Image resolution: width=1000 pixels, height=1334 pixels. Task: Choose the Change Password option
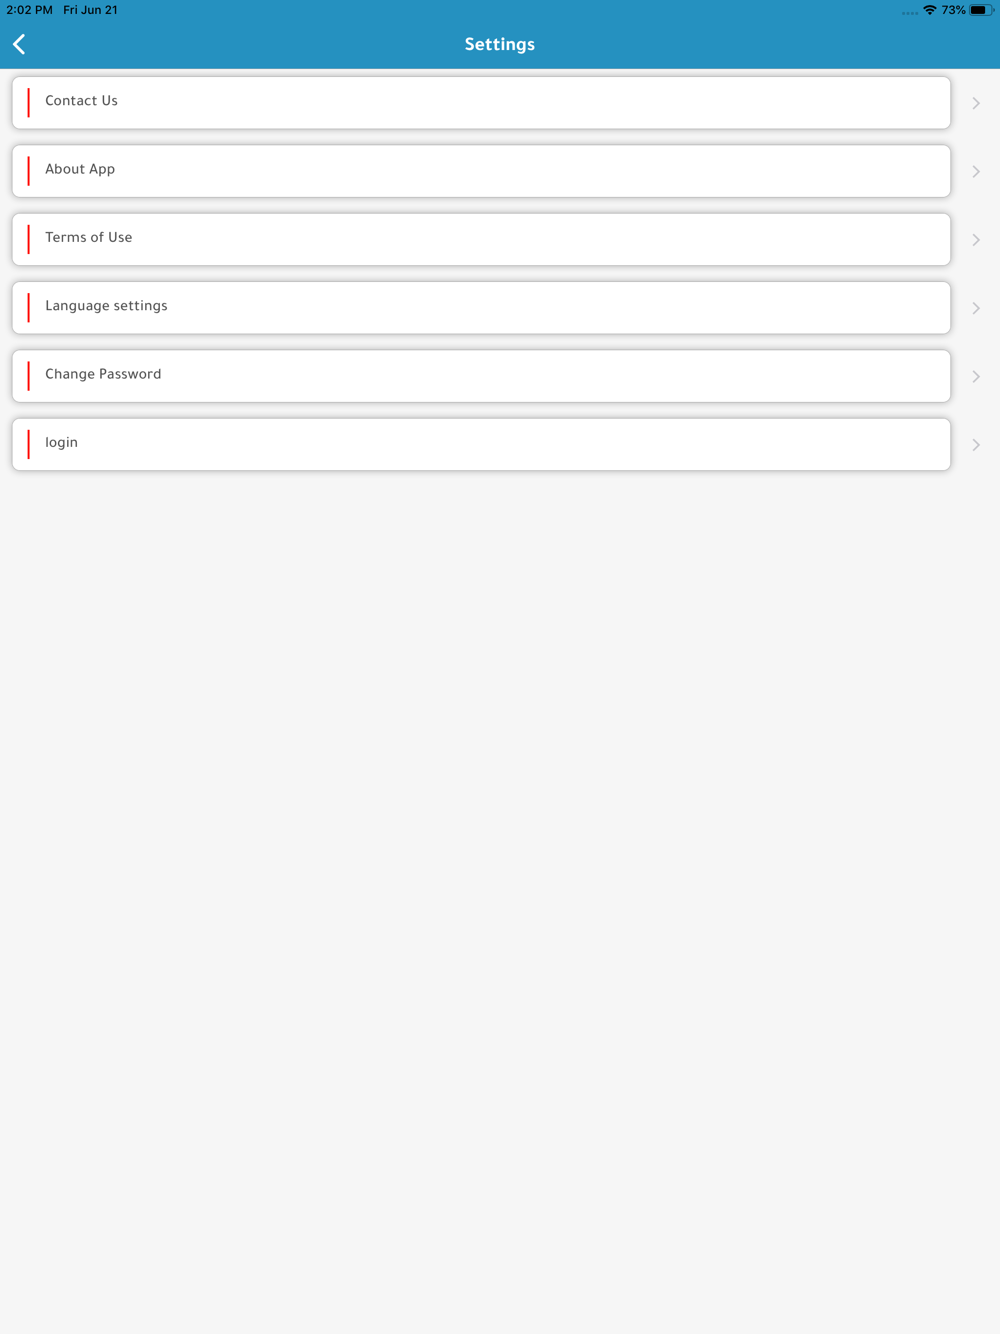[481, 376]
